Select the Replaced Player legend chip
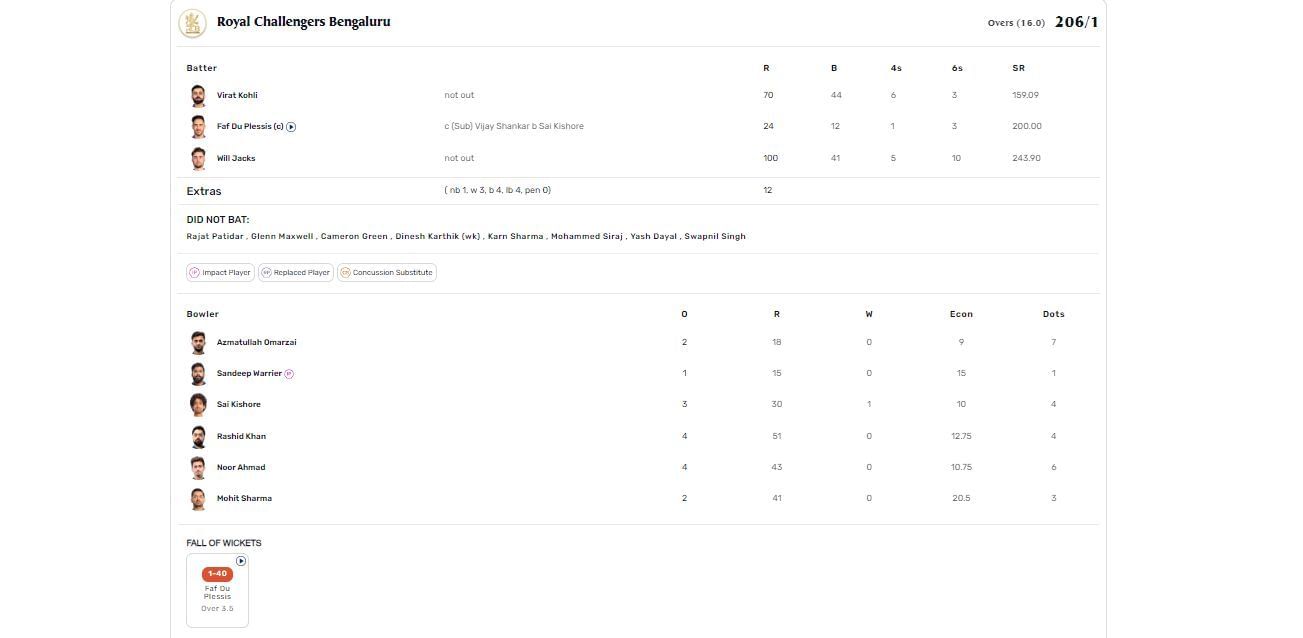Viewport: 1303px width, 638px height. click(296, 273)
